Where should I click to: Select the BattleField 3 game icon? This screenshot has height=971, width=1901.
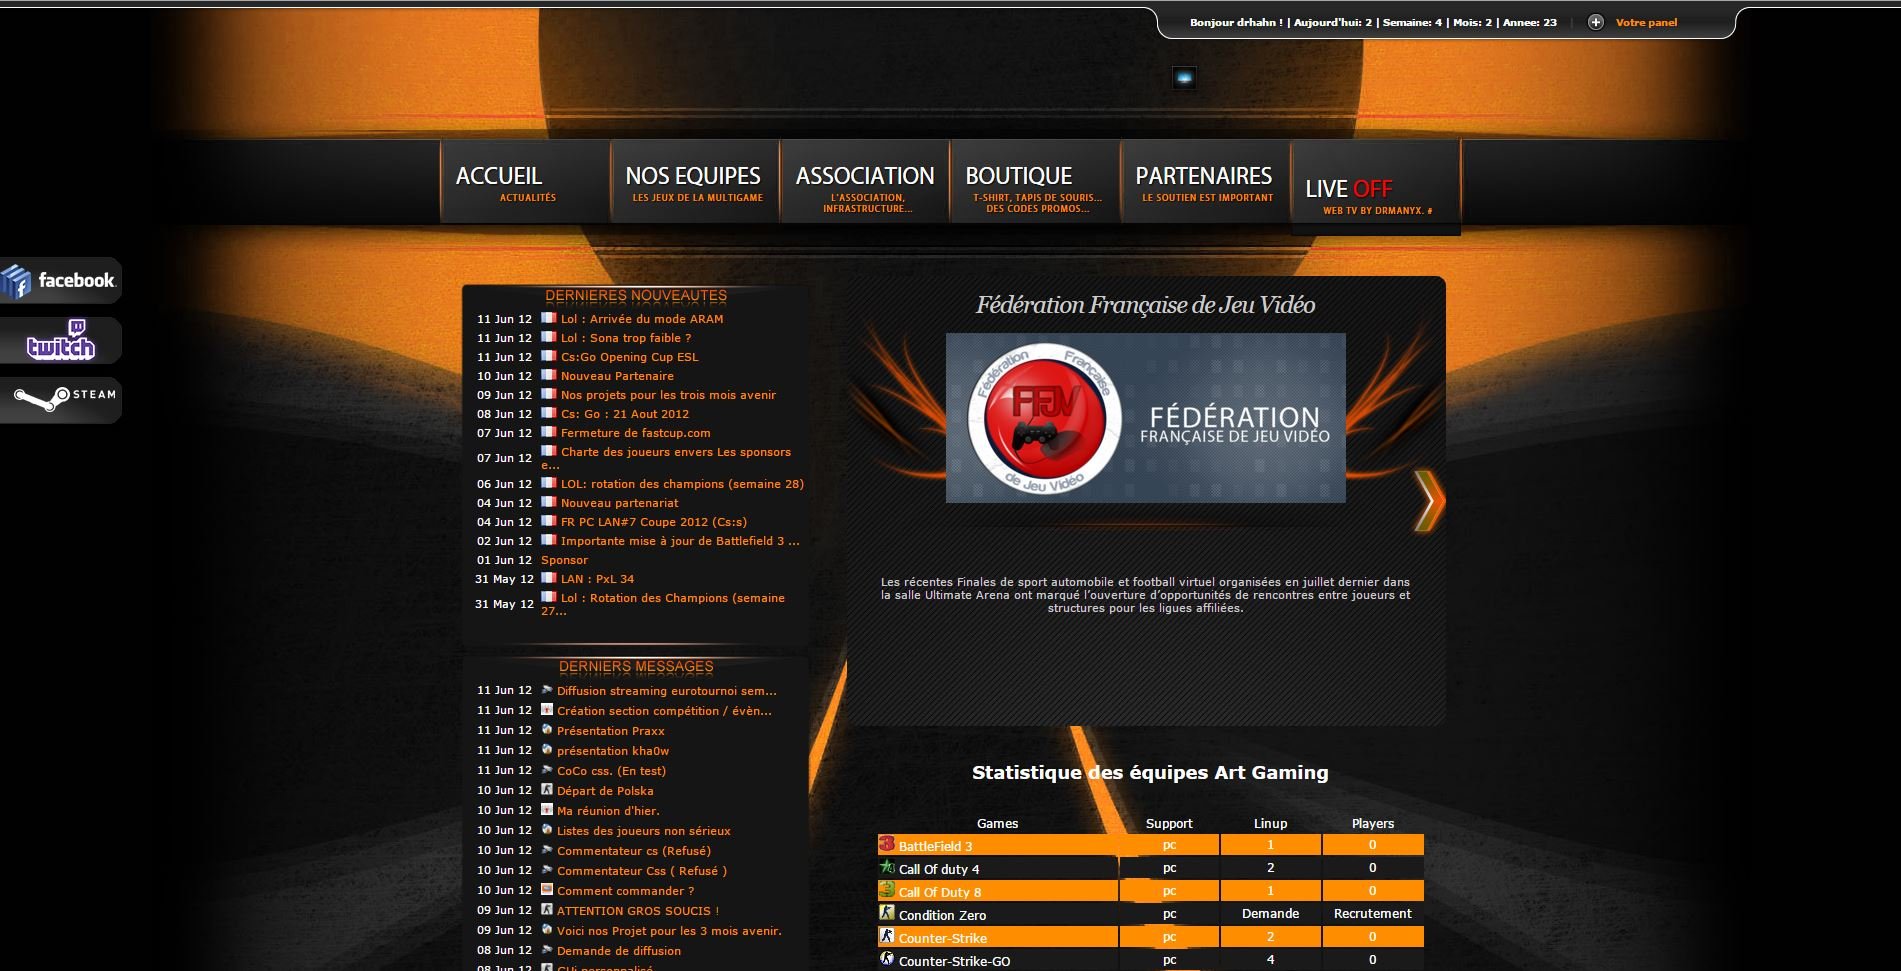(886, 844)
